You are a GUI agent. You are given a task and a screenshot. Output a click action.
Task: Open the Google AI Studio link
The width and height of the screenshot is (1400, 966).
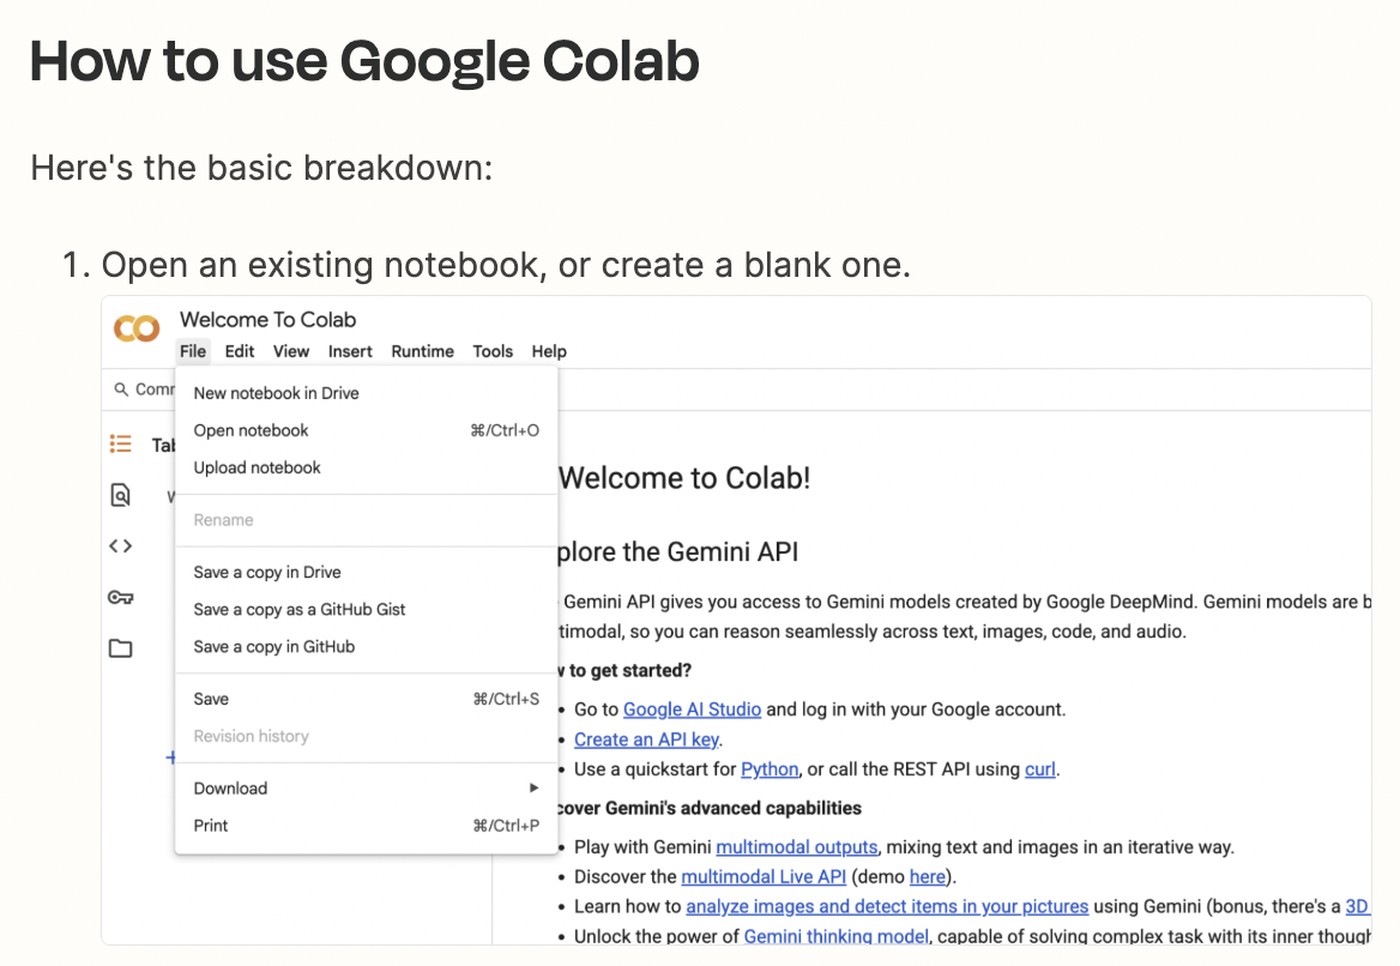691,709
